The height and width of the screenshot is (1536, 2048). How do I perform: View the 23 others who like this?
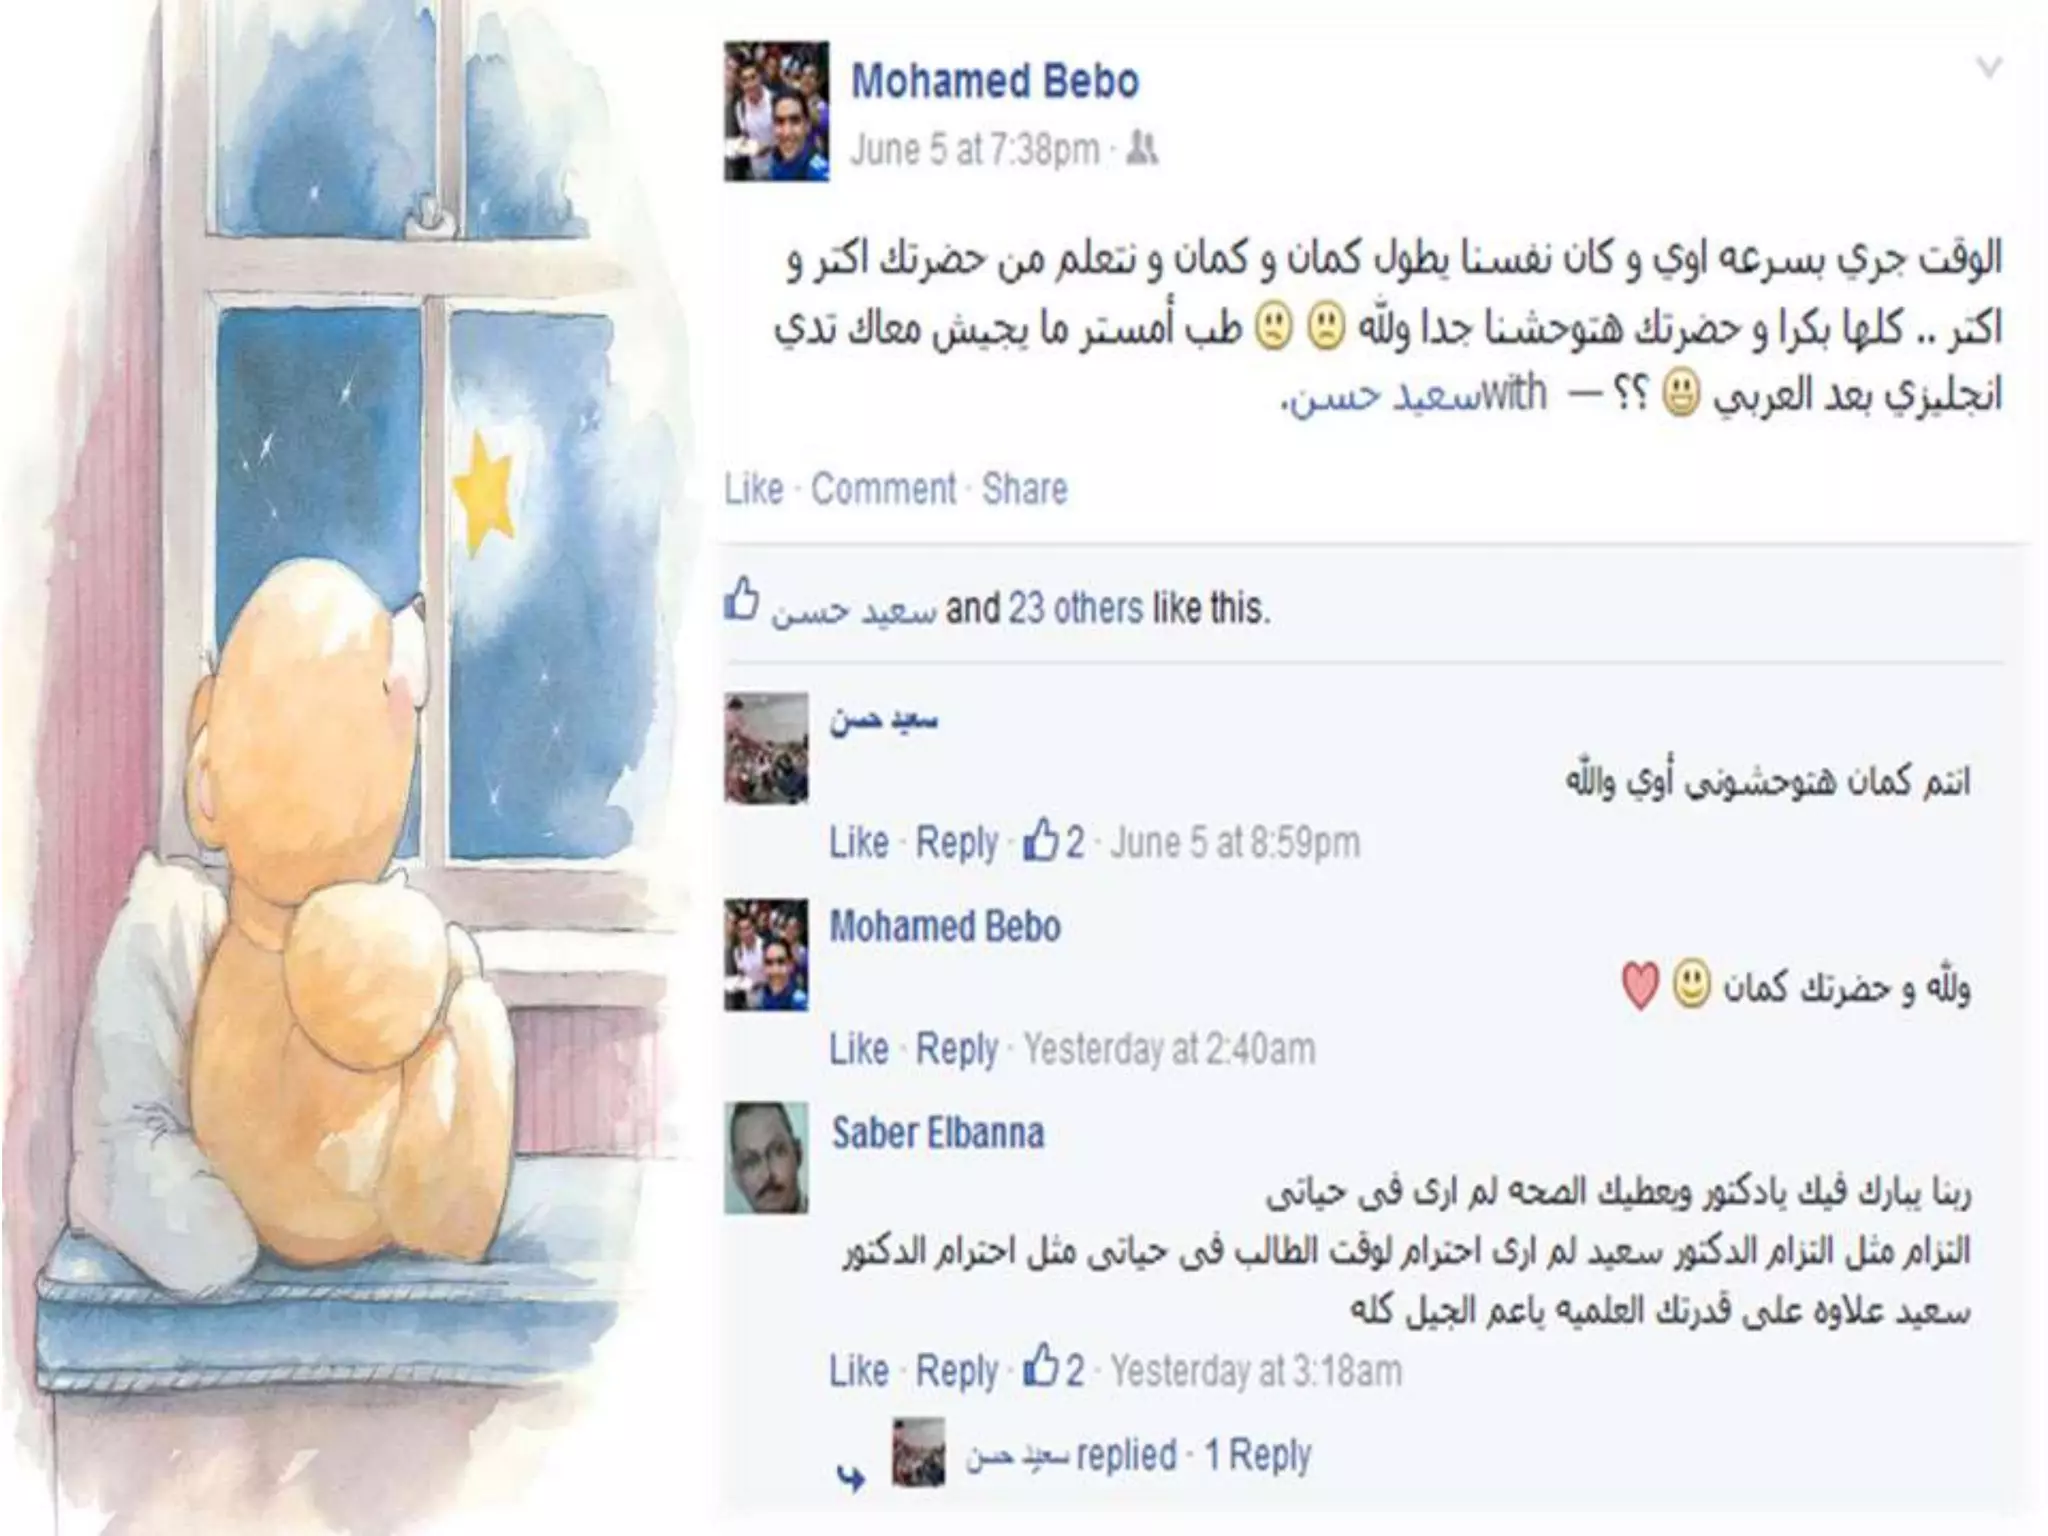click(x=1075, y=608)
